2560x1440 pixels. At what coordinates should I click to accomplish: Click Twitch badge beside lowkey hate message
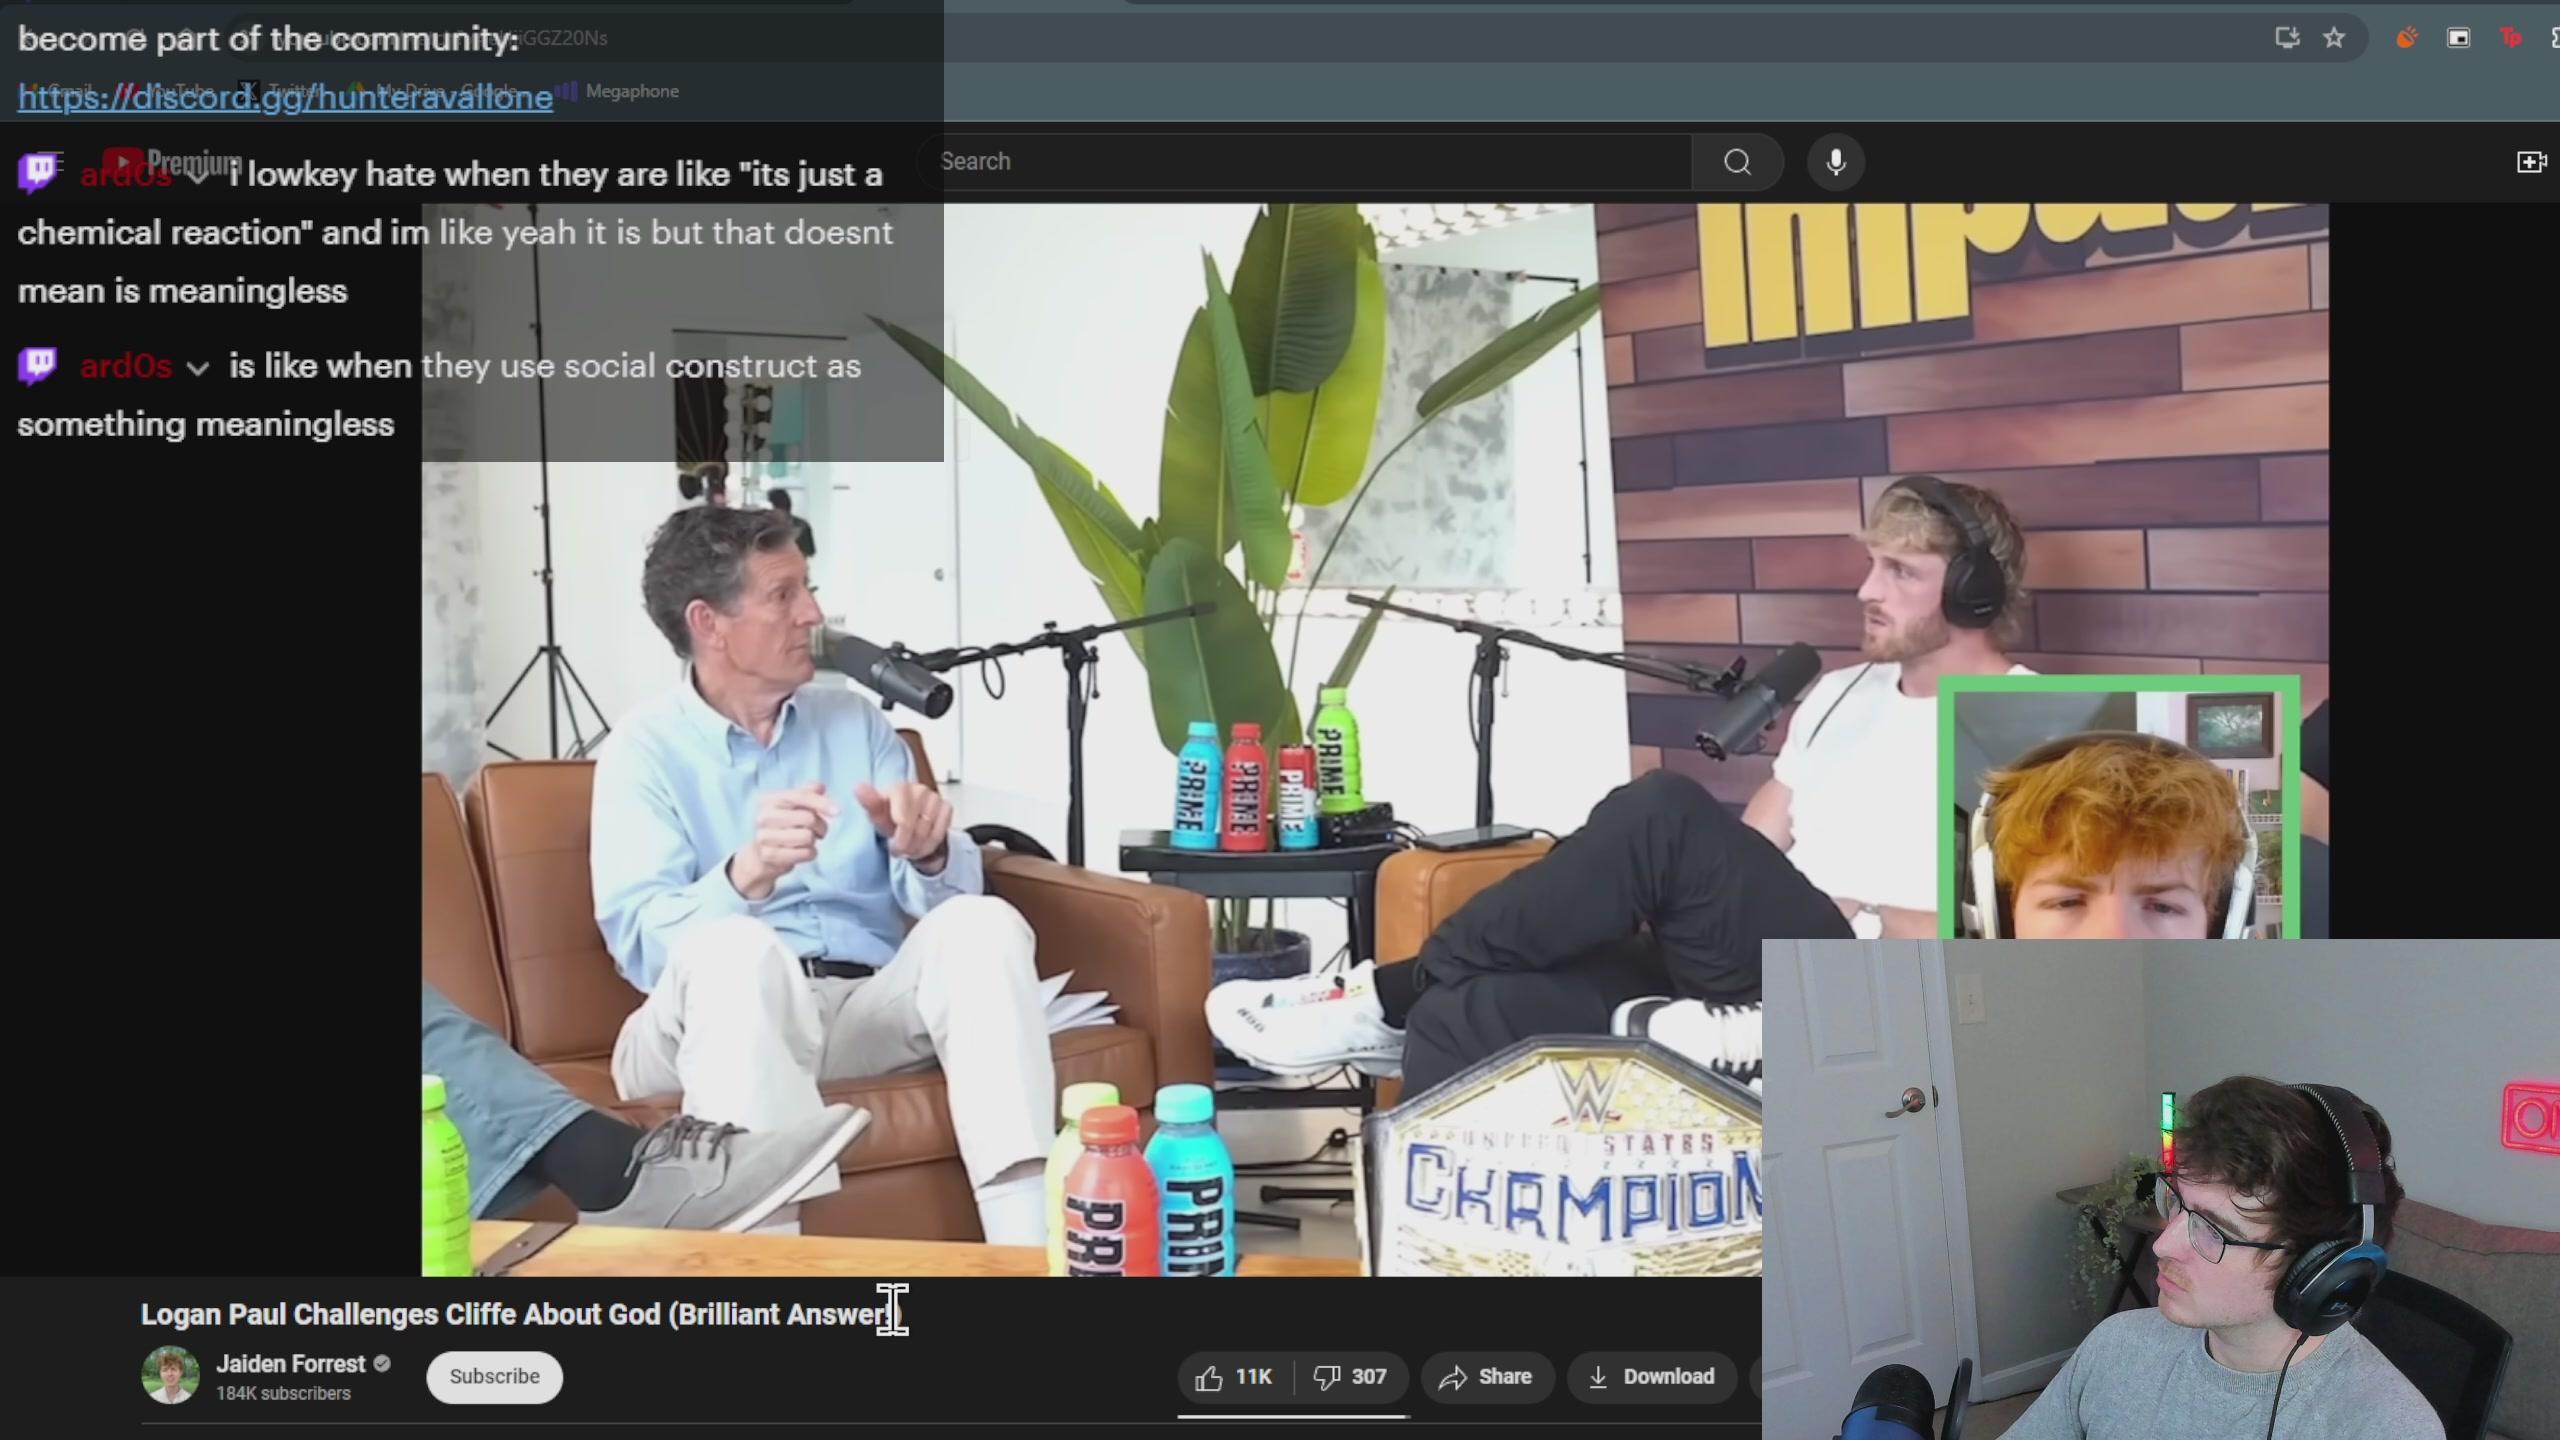[38, 173]
